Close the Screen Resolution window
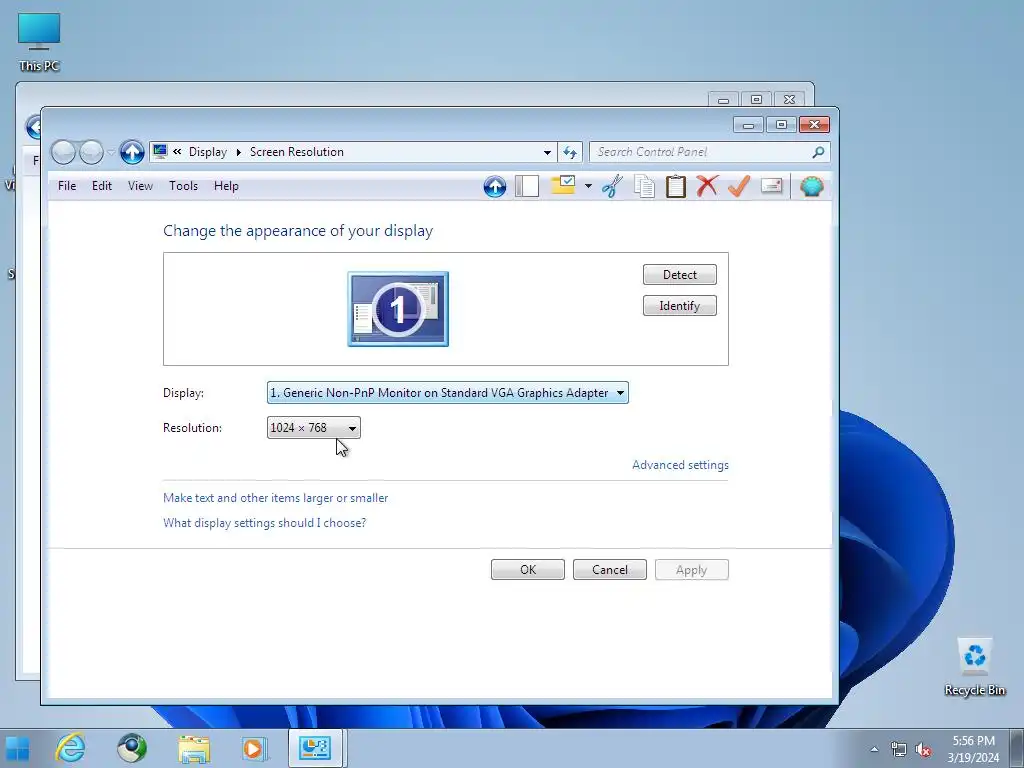1024x768 pixels. (814, 125)
